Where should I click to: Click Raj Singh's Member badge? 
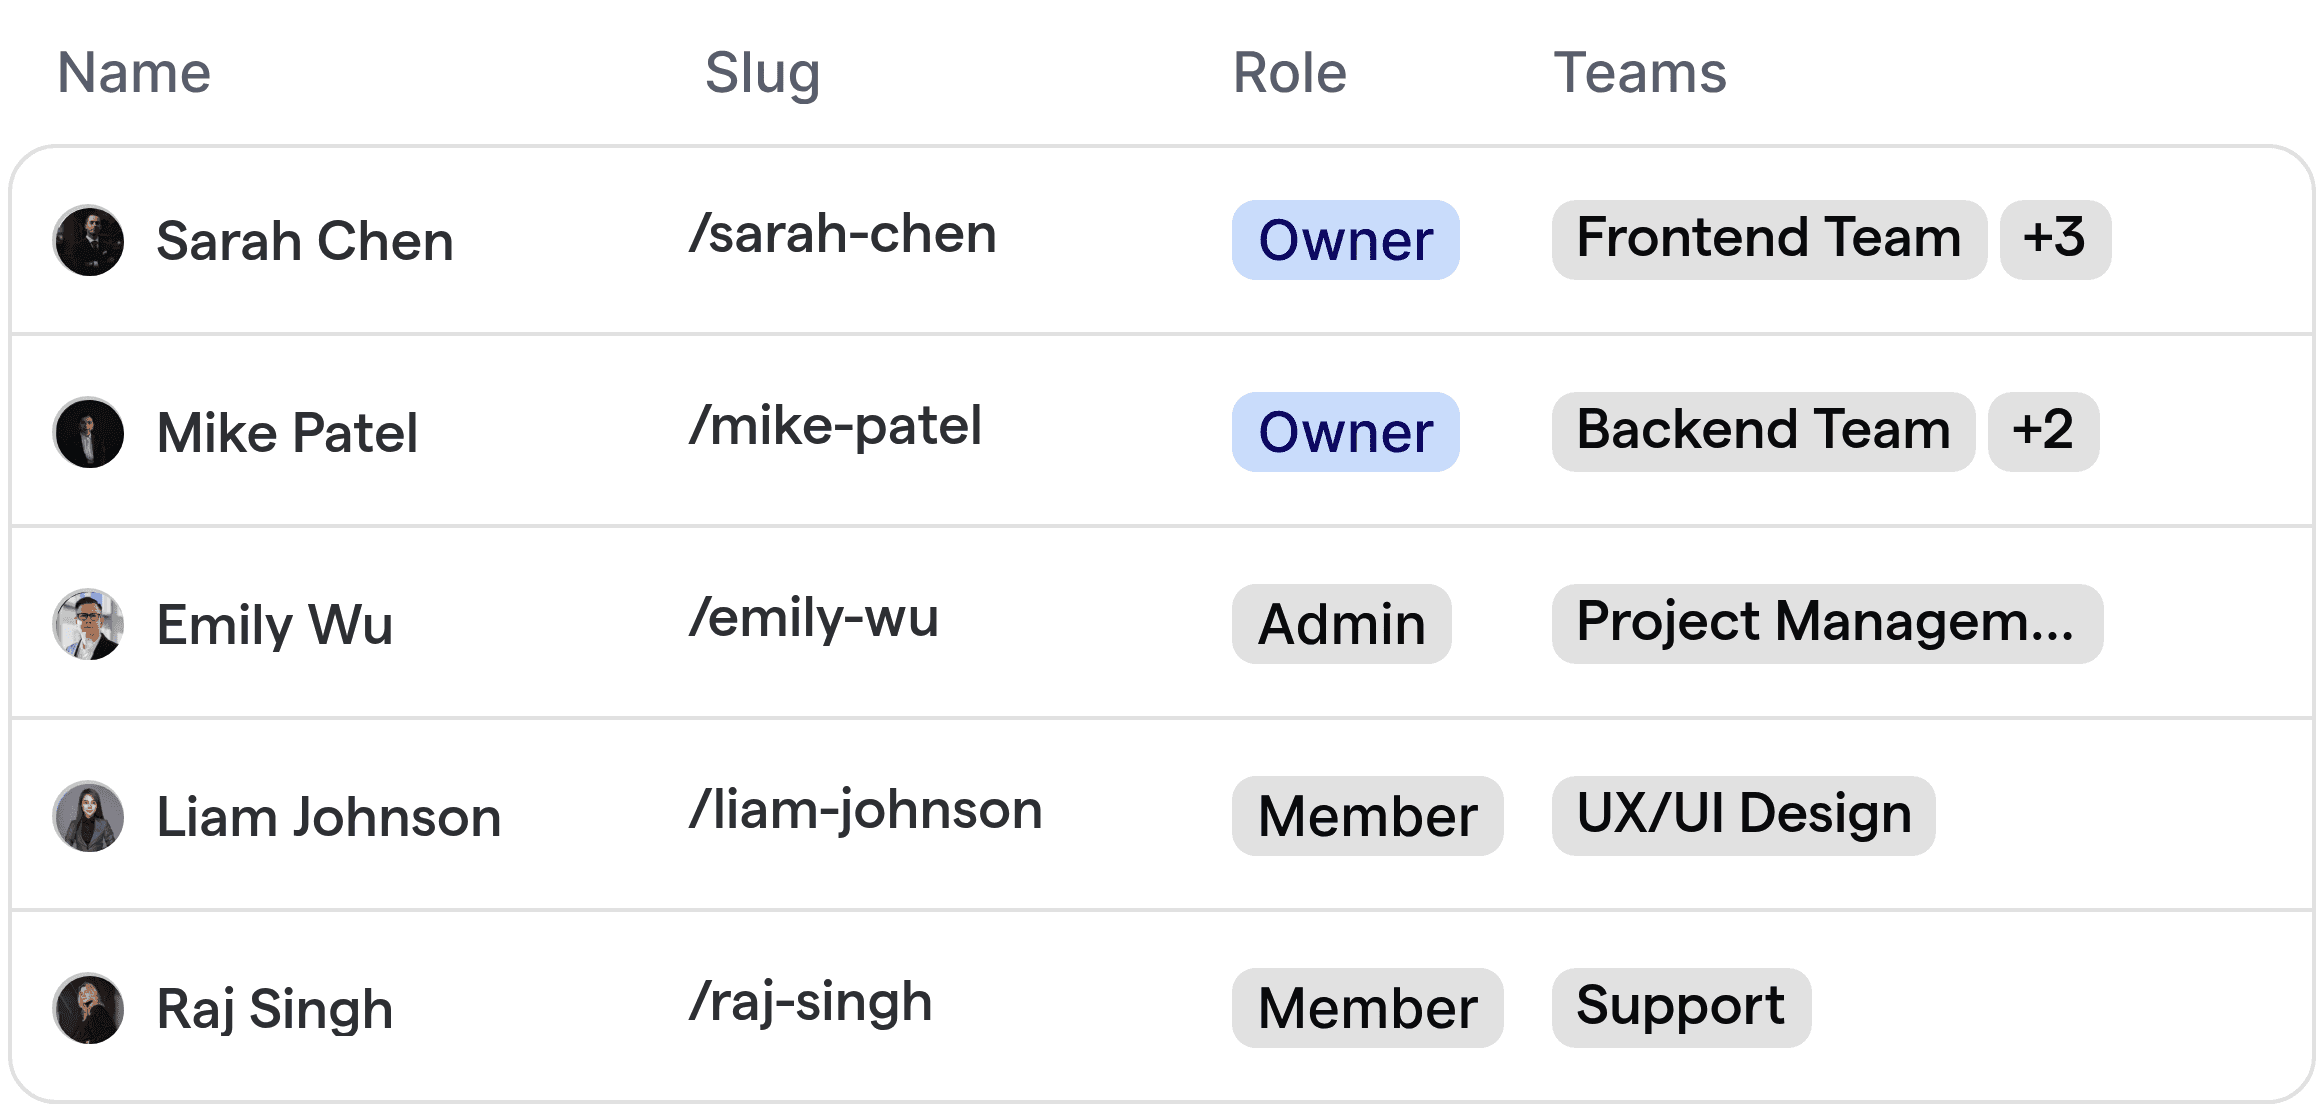pos(1367,1008)
